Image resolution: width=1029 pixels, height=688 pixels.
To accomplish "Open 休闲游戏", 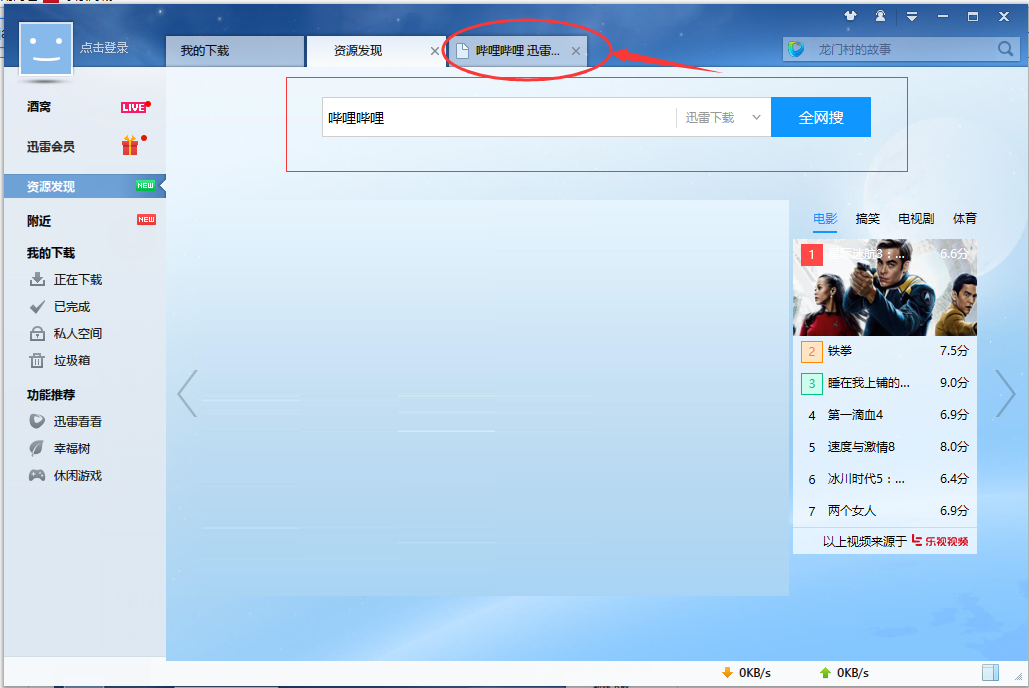I will click(78, 475).
